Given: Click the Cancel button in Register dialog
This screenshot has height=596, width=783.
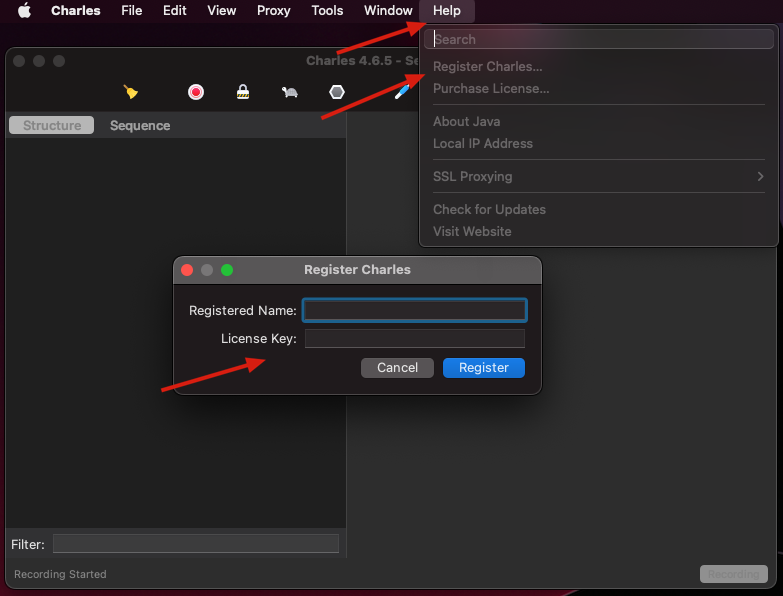Looking at the screenshot, I should coord(397,368).
